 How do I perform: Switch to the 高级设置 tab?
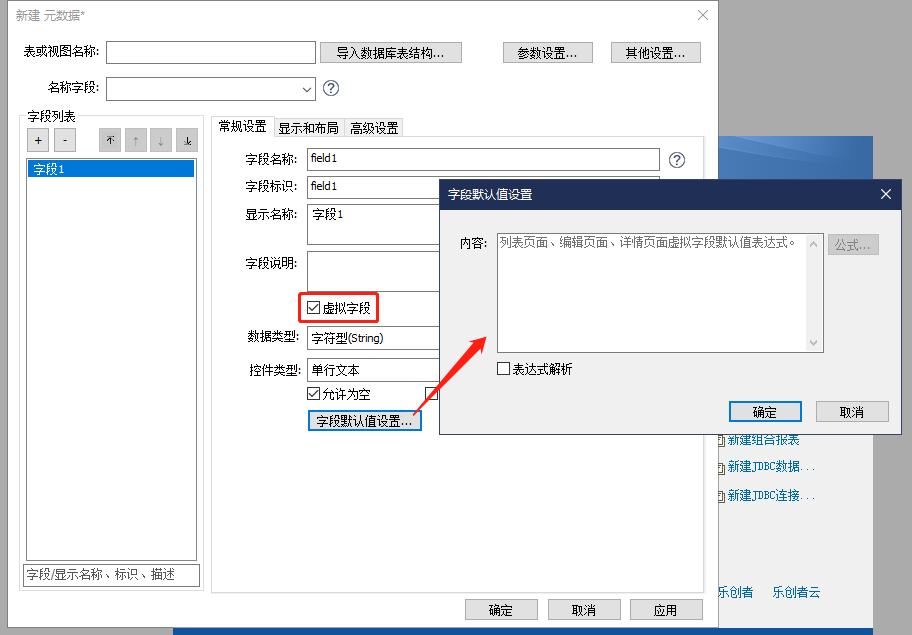pos(374,128)
